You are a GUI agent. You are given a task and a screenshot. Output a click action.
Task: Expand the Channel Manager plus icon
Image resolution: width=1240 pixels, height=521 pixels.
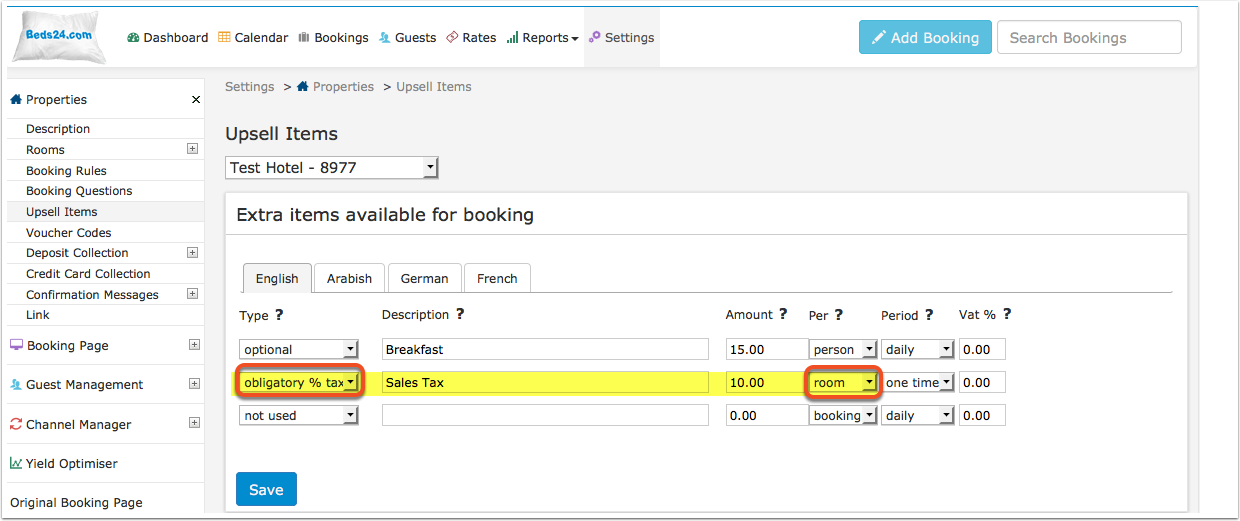pyautogui.click(x=194, y=423)
